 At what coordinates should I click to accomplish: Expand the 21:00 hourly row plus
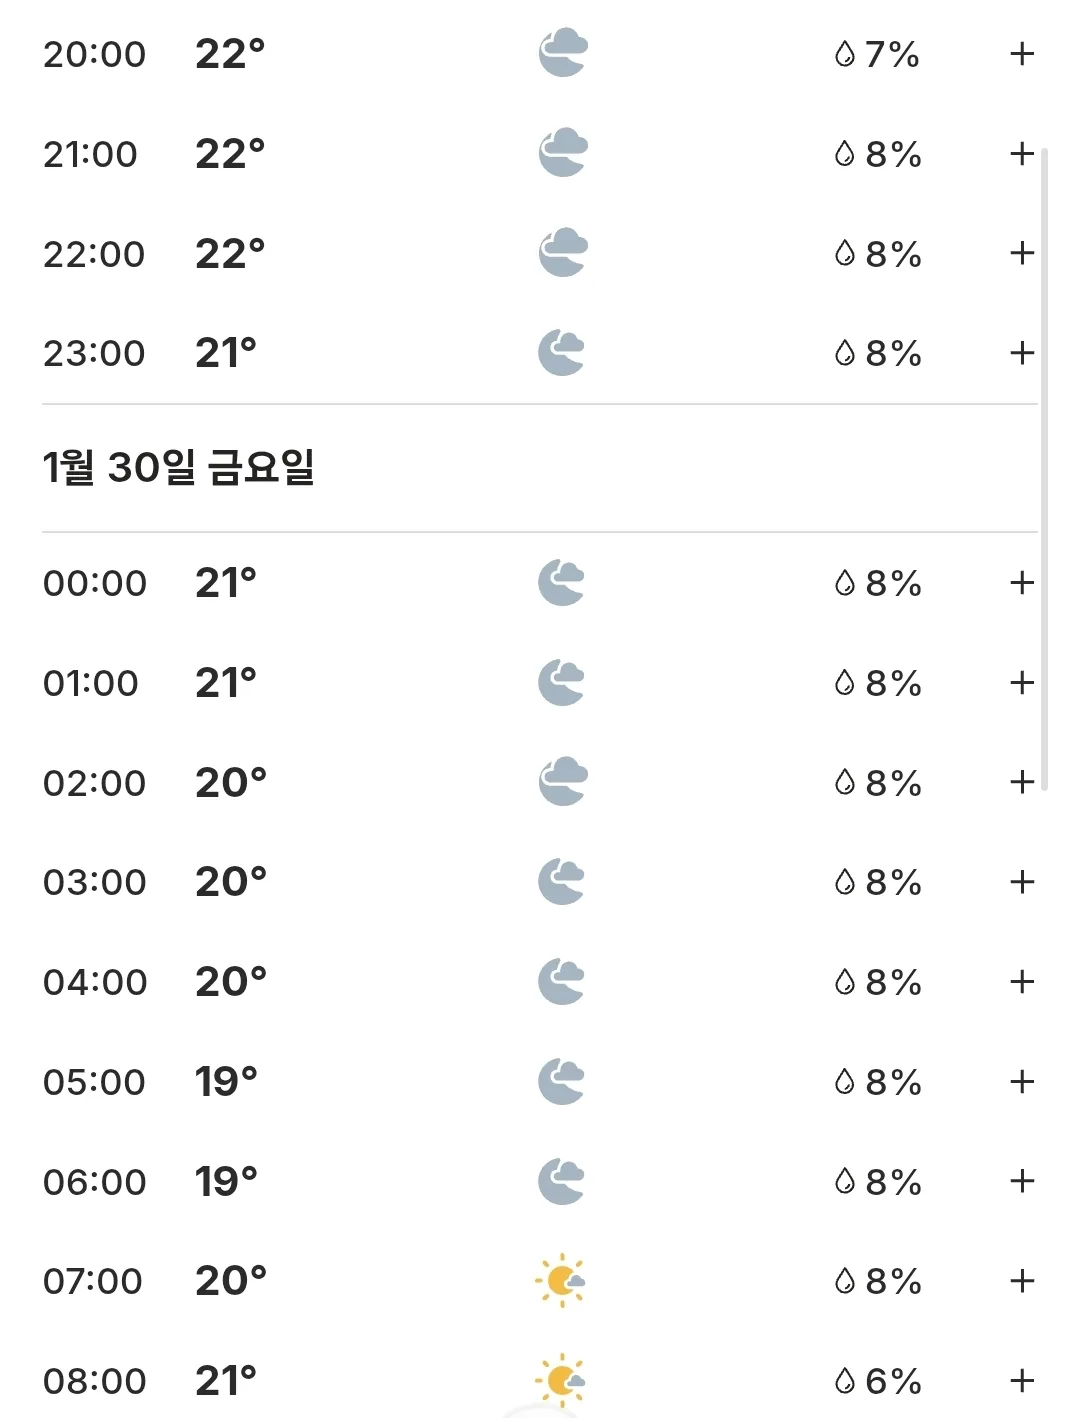[1021, 154]
